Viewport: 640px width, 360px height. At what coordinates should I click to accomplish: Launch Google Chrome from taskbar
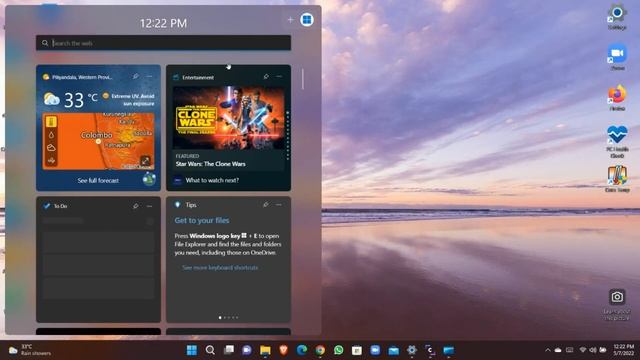pos(320,350)
